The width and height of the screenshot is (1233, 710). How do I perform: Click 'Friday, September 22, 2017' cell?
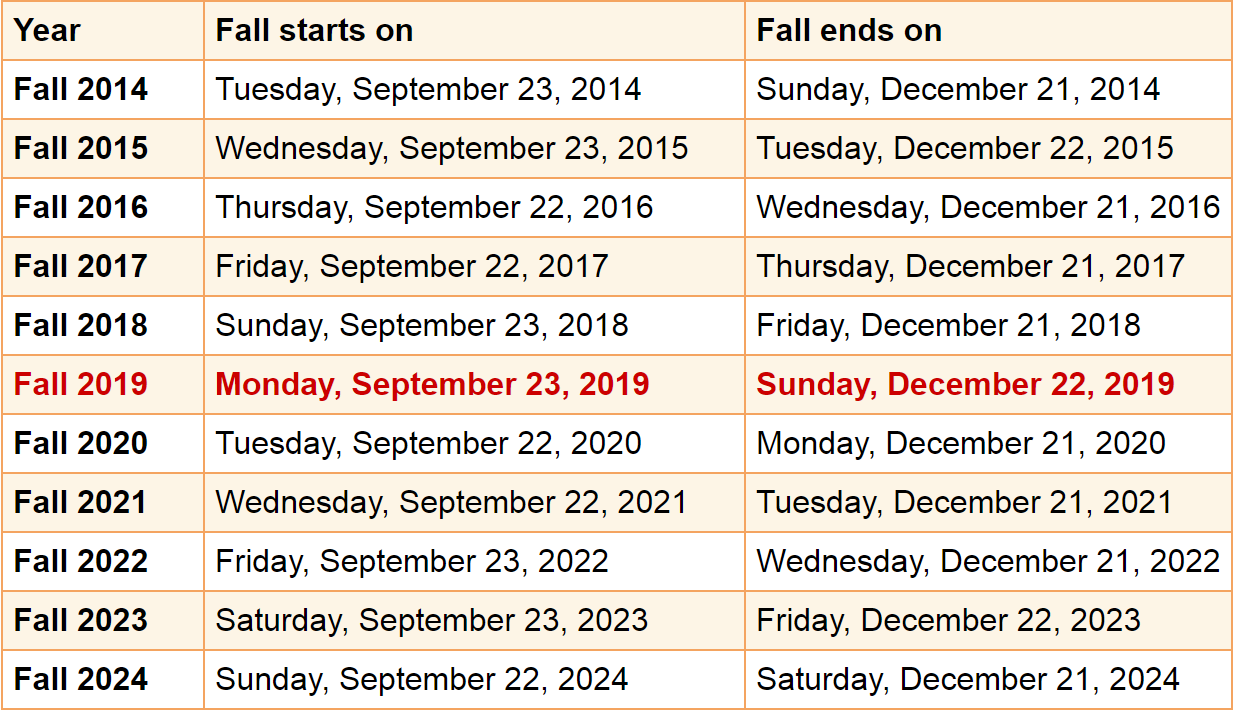click(412, 266)
